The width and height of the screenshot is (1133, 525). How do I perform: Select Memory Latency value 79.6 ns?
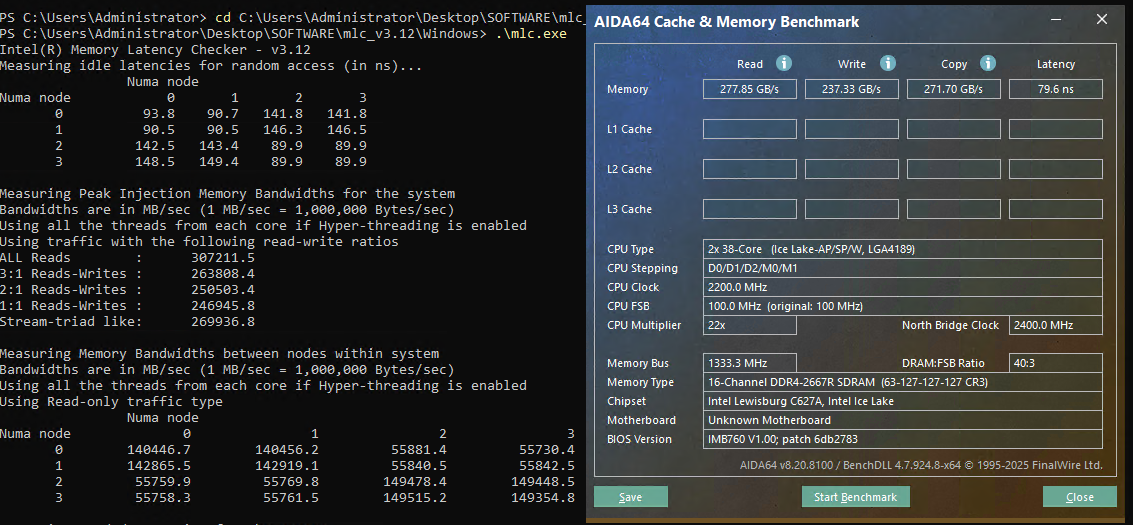pos(1056,89)
